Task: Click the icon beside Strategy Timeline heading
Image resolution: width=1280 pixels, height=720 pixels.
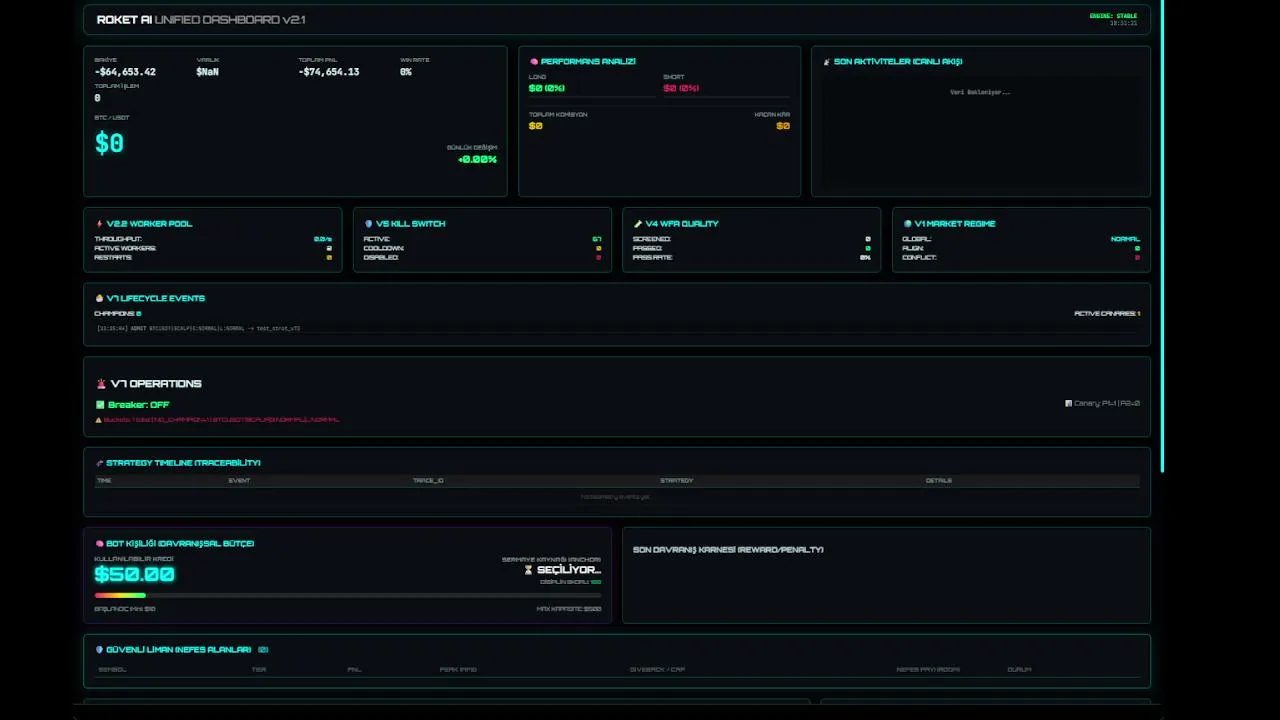Action: [x=99, y=463]
